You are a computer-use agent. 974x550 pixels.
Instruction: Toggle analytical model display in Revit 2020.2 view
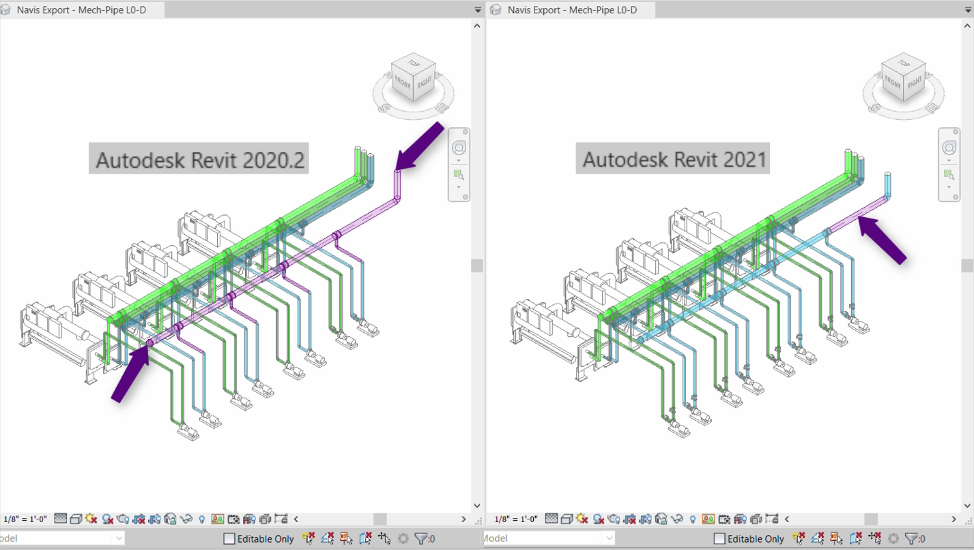249,518
